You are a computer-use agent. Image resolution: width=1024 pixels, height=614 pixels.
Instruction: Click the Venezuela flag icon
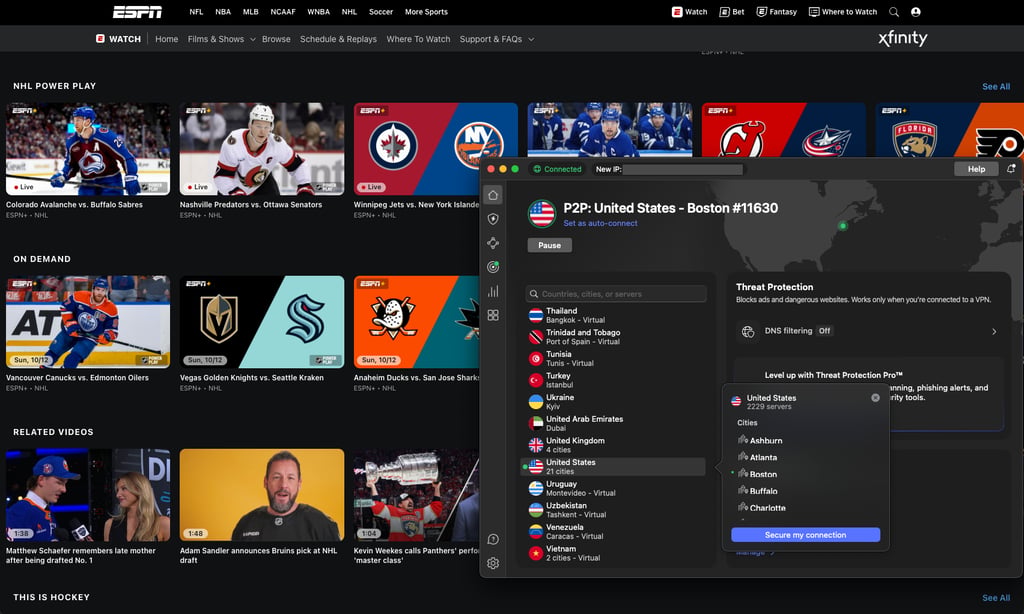pos(536,532)
